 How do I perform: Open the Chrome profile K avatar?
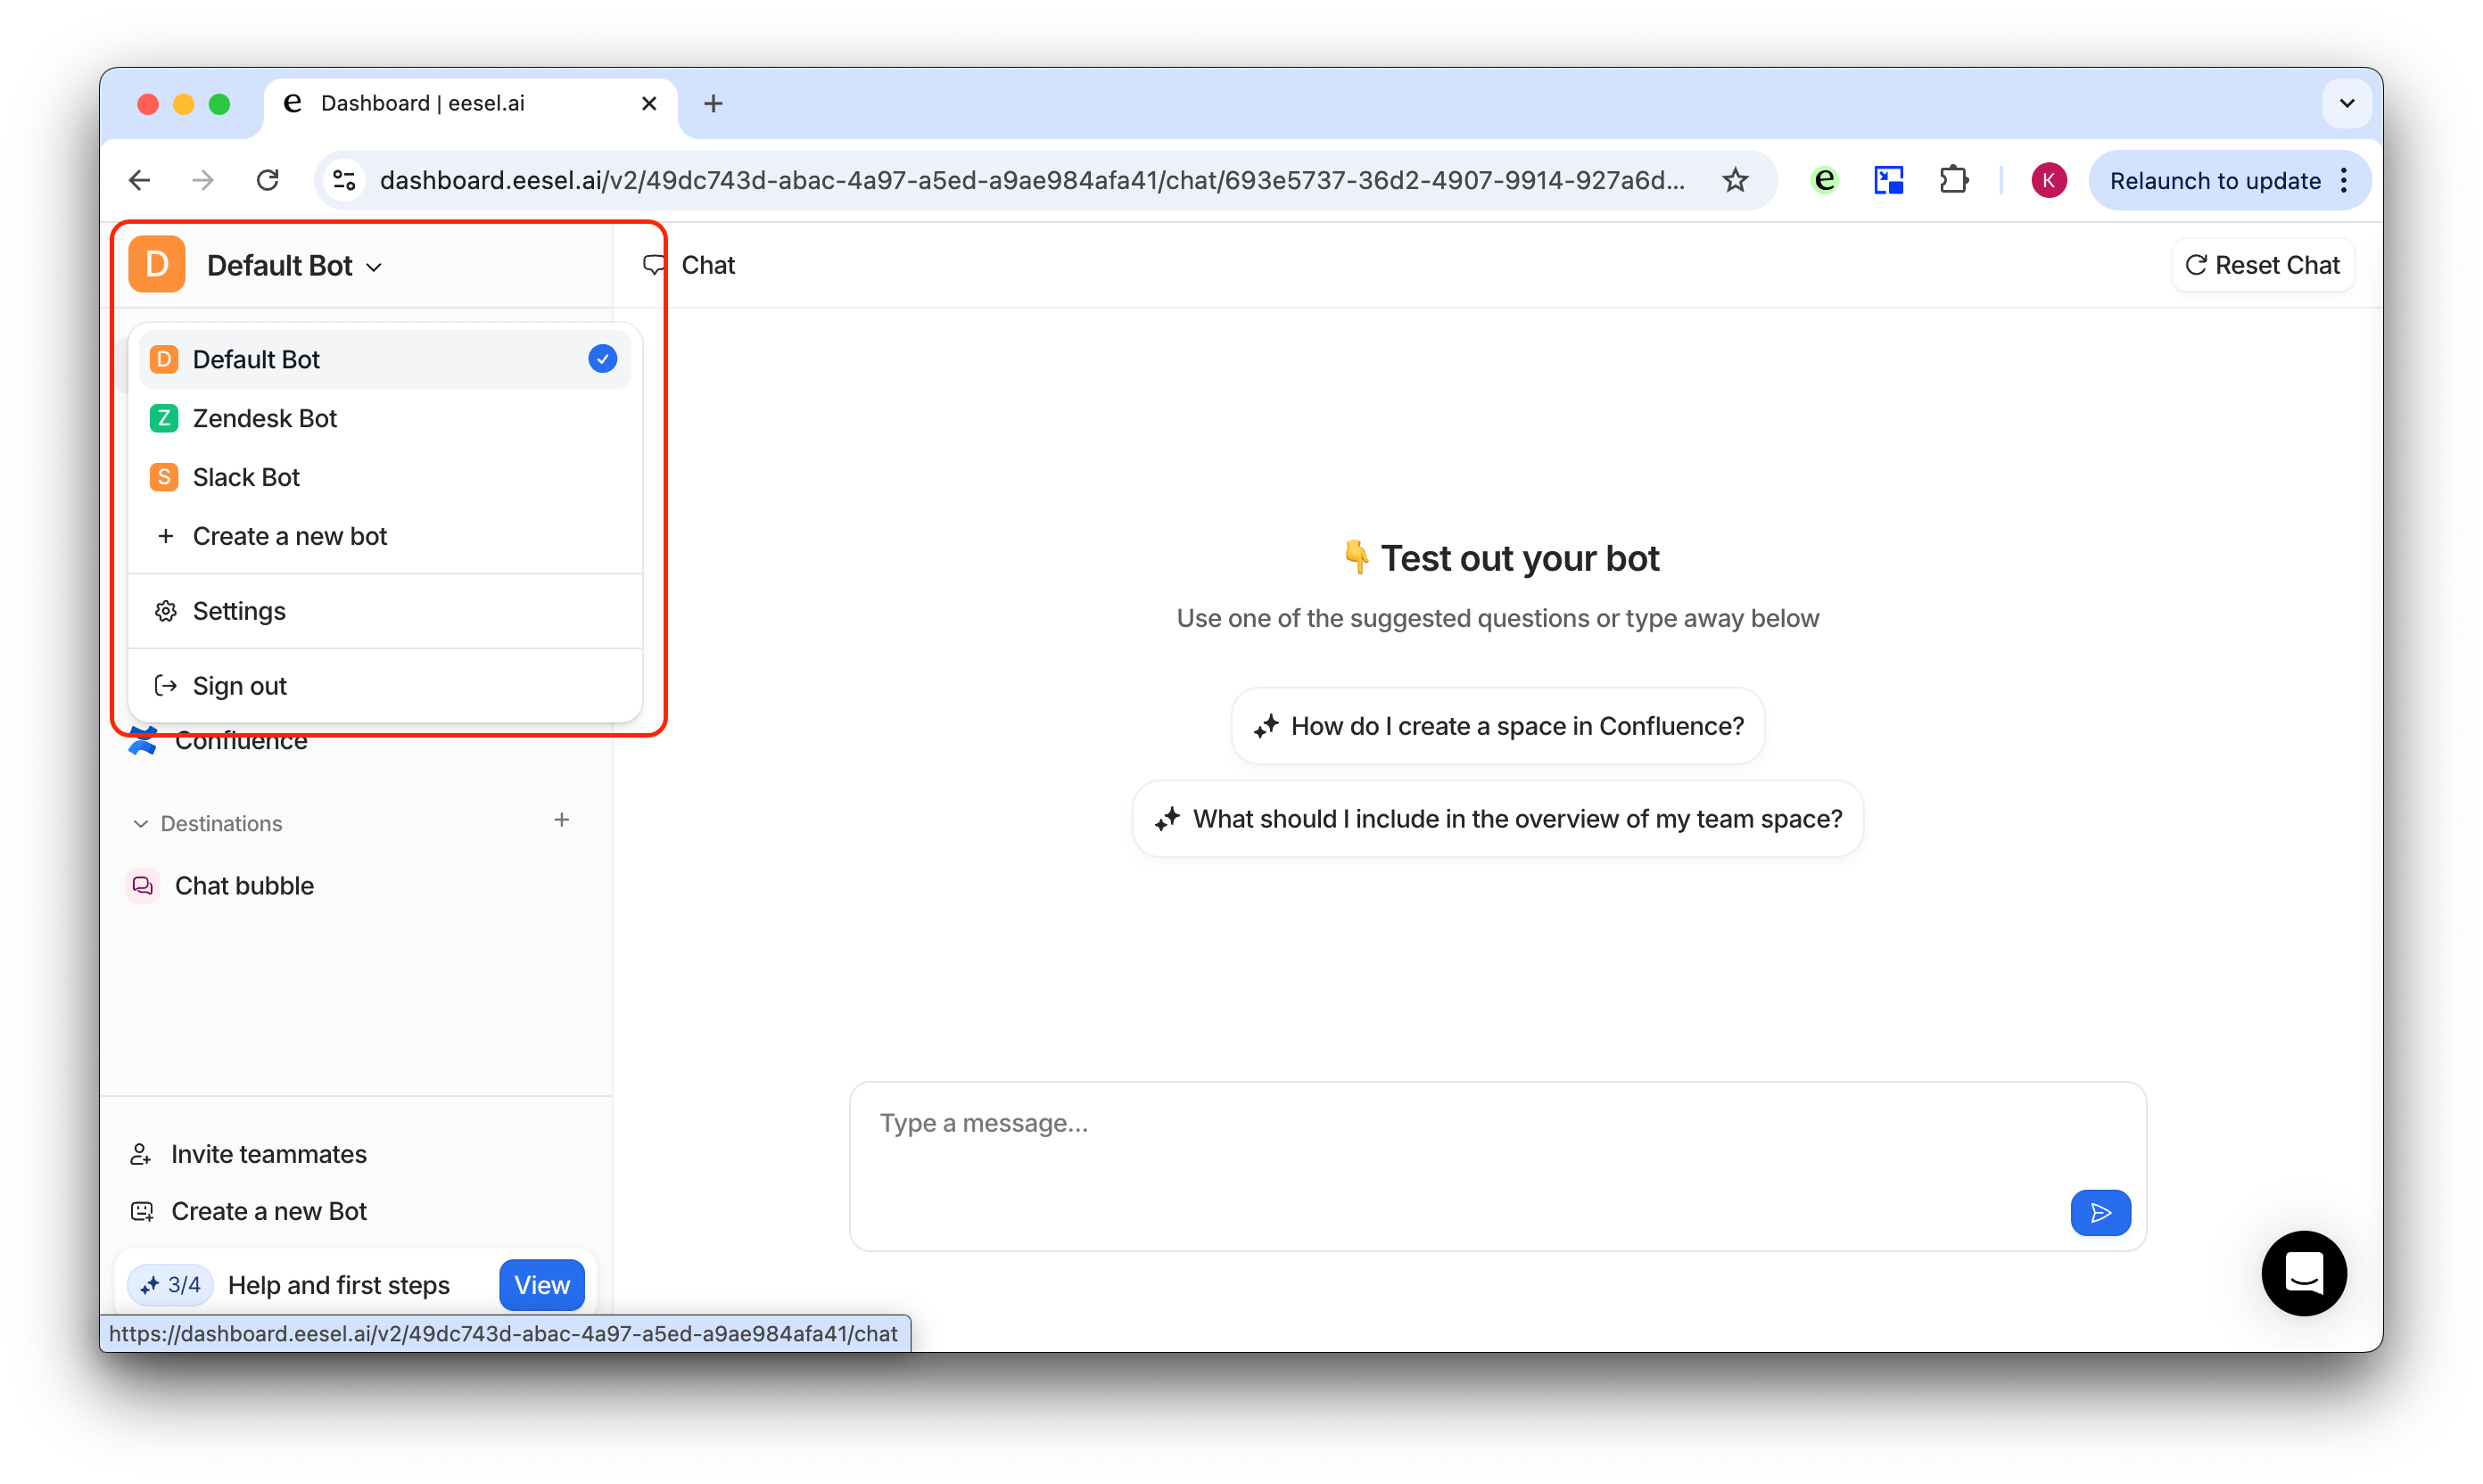2048,180
